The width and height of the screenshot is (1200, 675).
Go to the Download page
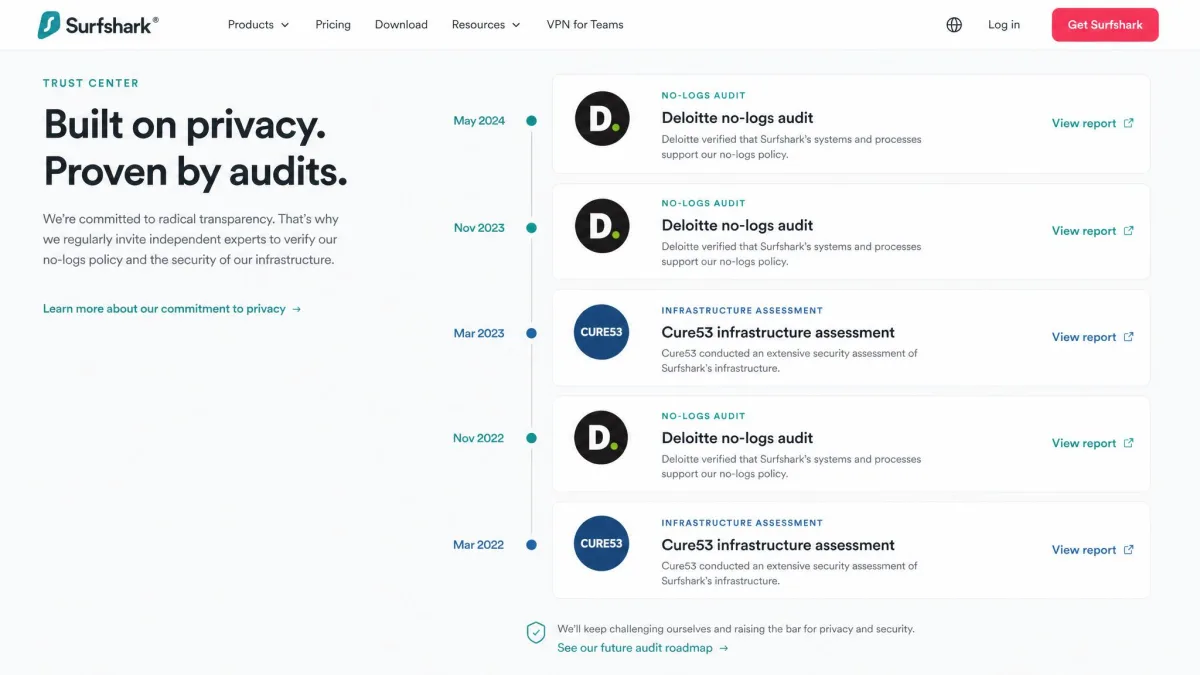pyautogui.click(x=401, y=25)
